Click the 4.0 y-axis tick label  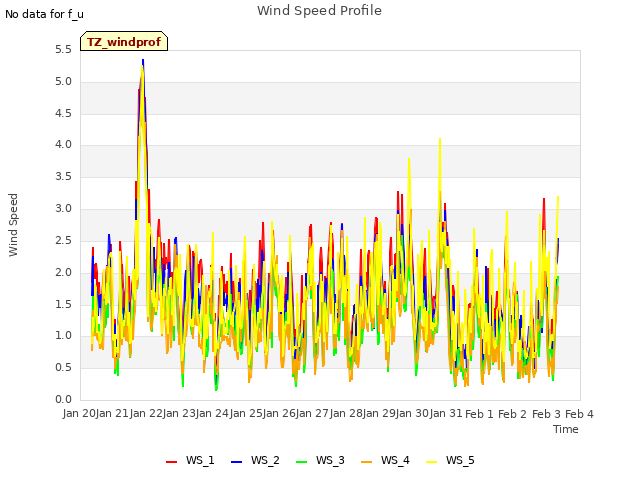(x=63, y=144)
